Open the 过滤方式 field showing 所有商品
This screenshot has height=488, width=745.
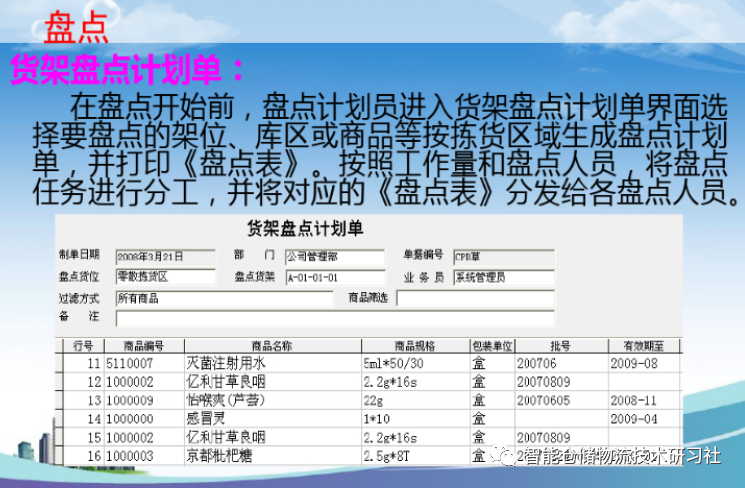pos(224,298)
